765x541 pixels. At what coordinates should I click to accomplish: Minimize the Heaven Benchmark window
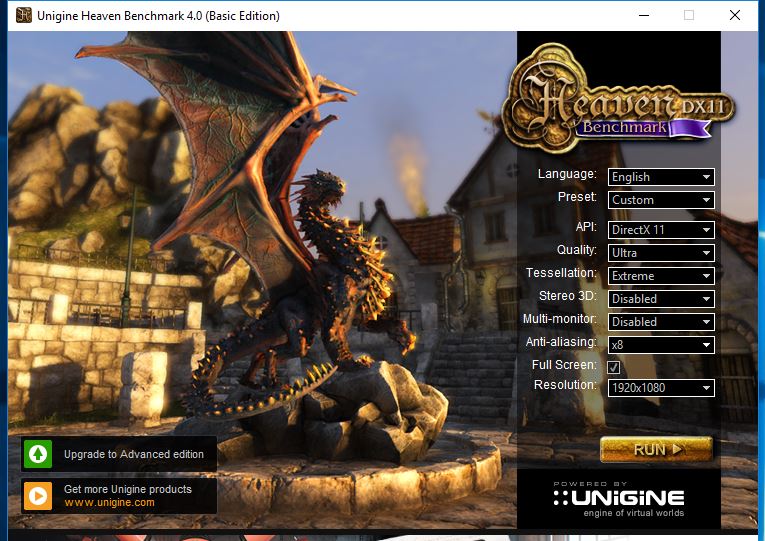[644, 16]
